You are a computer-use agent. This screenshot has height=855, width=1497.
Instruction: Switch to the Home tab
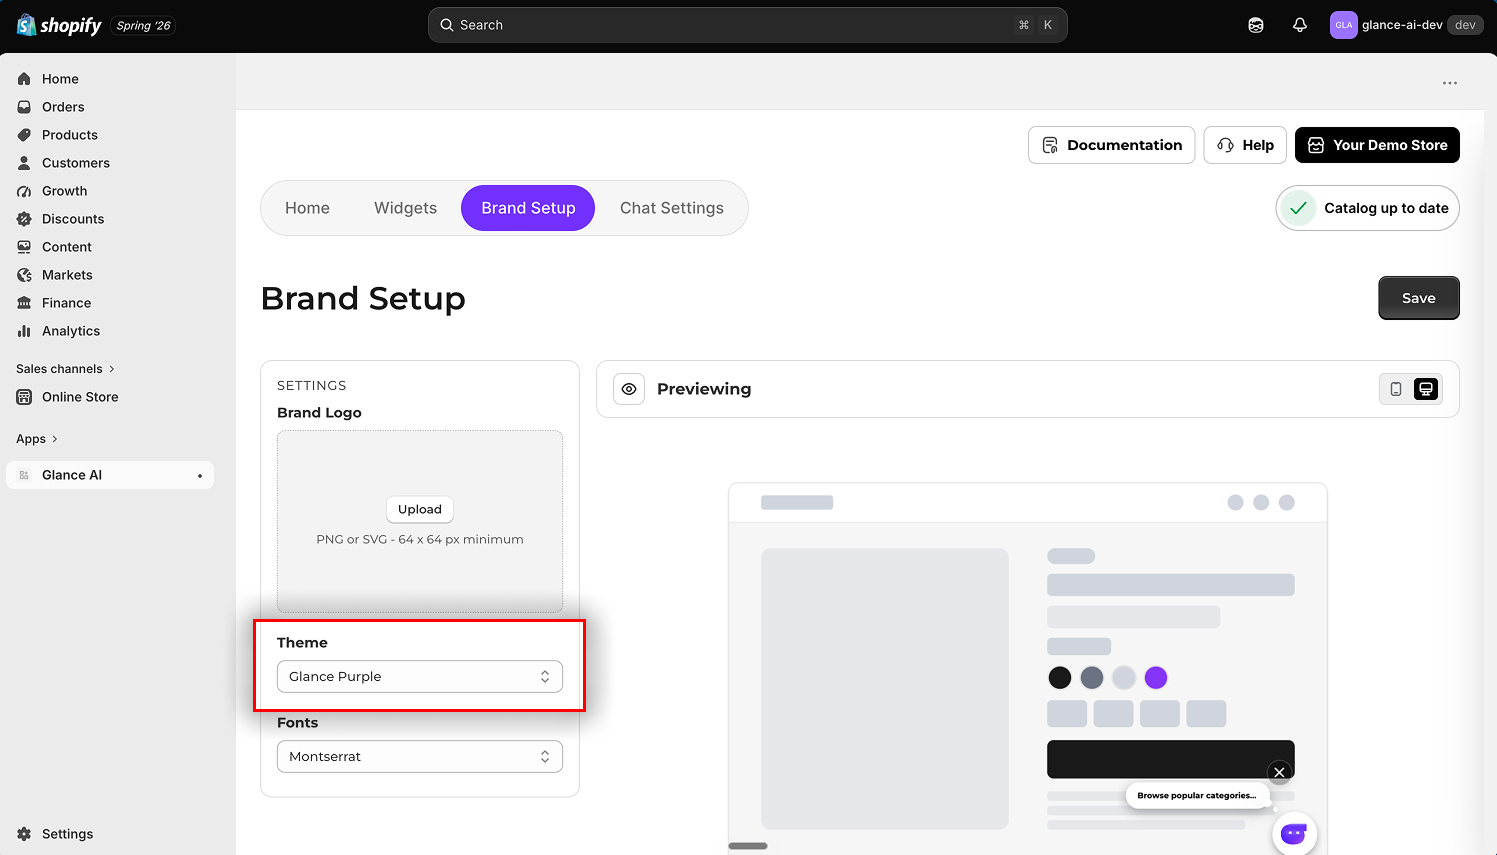point(307,208)
